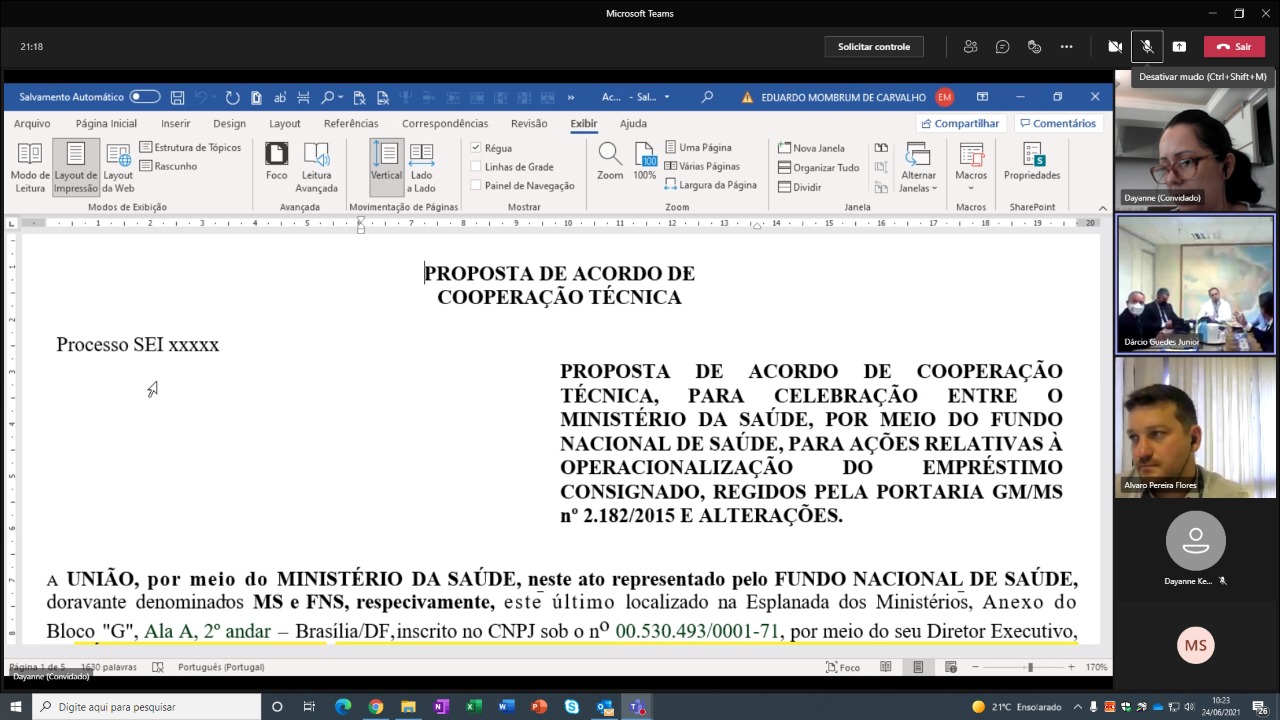Open the Macros dropdown
The width and height of the screenshot is (1280, 720).
(971, 167)
